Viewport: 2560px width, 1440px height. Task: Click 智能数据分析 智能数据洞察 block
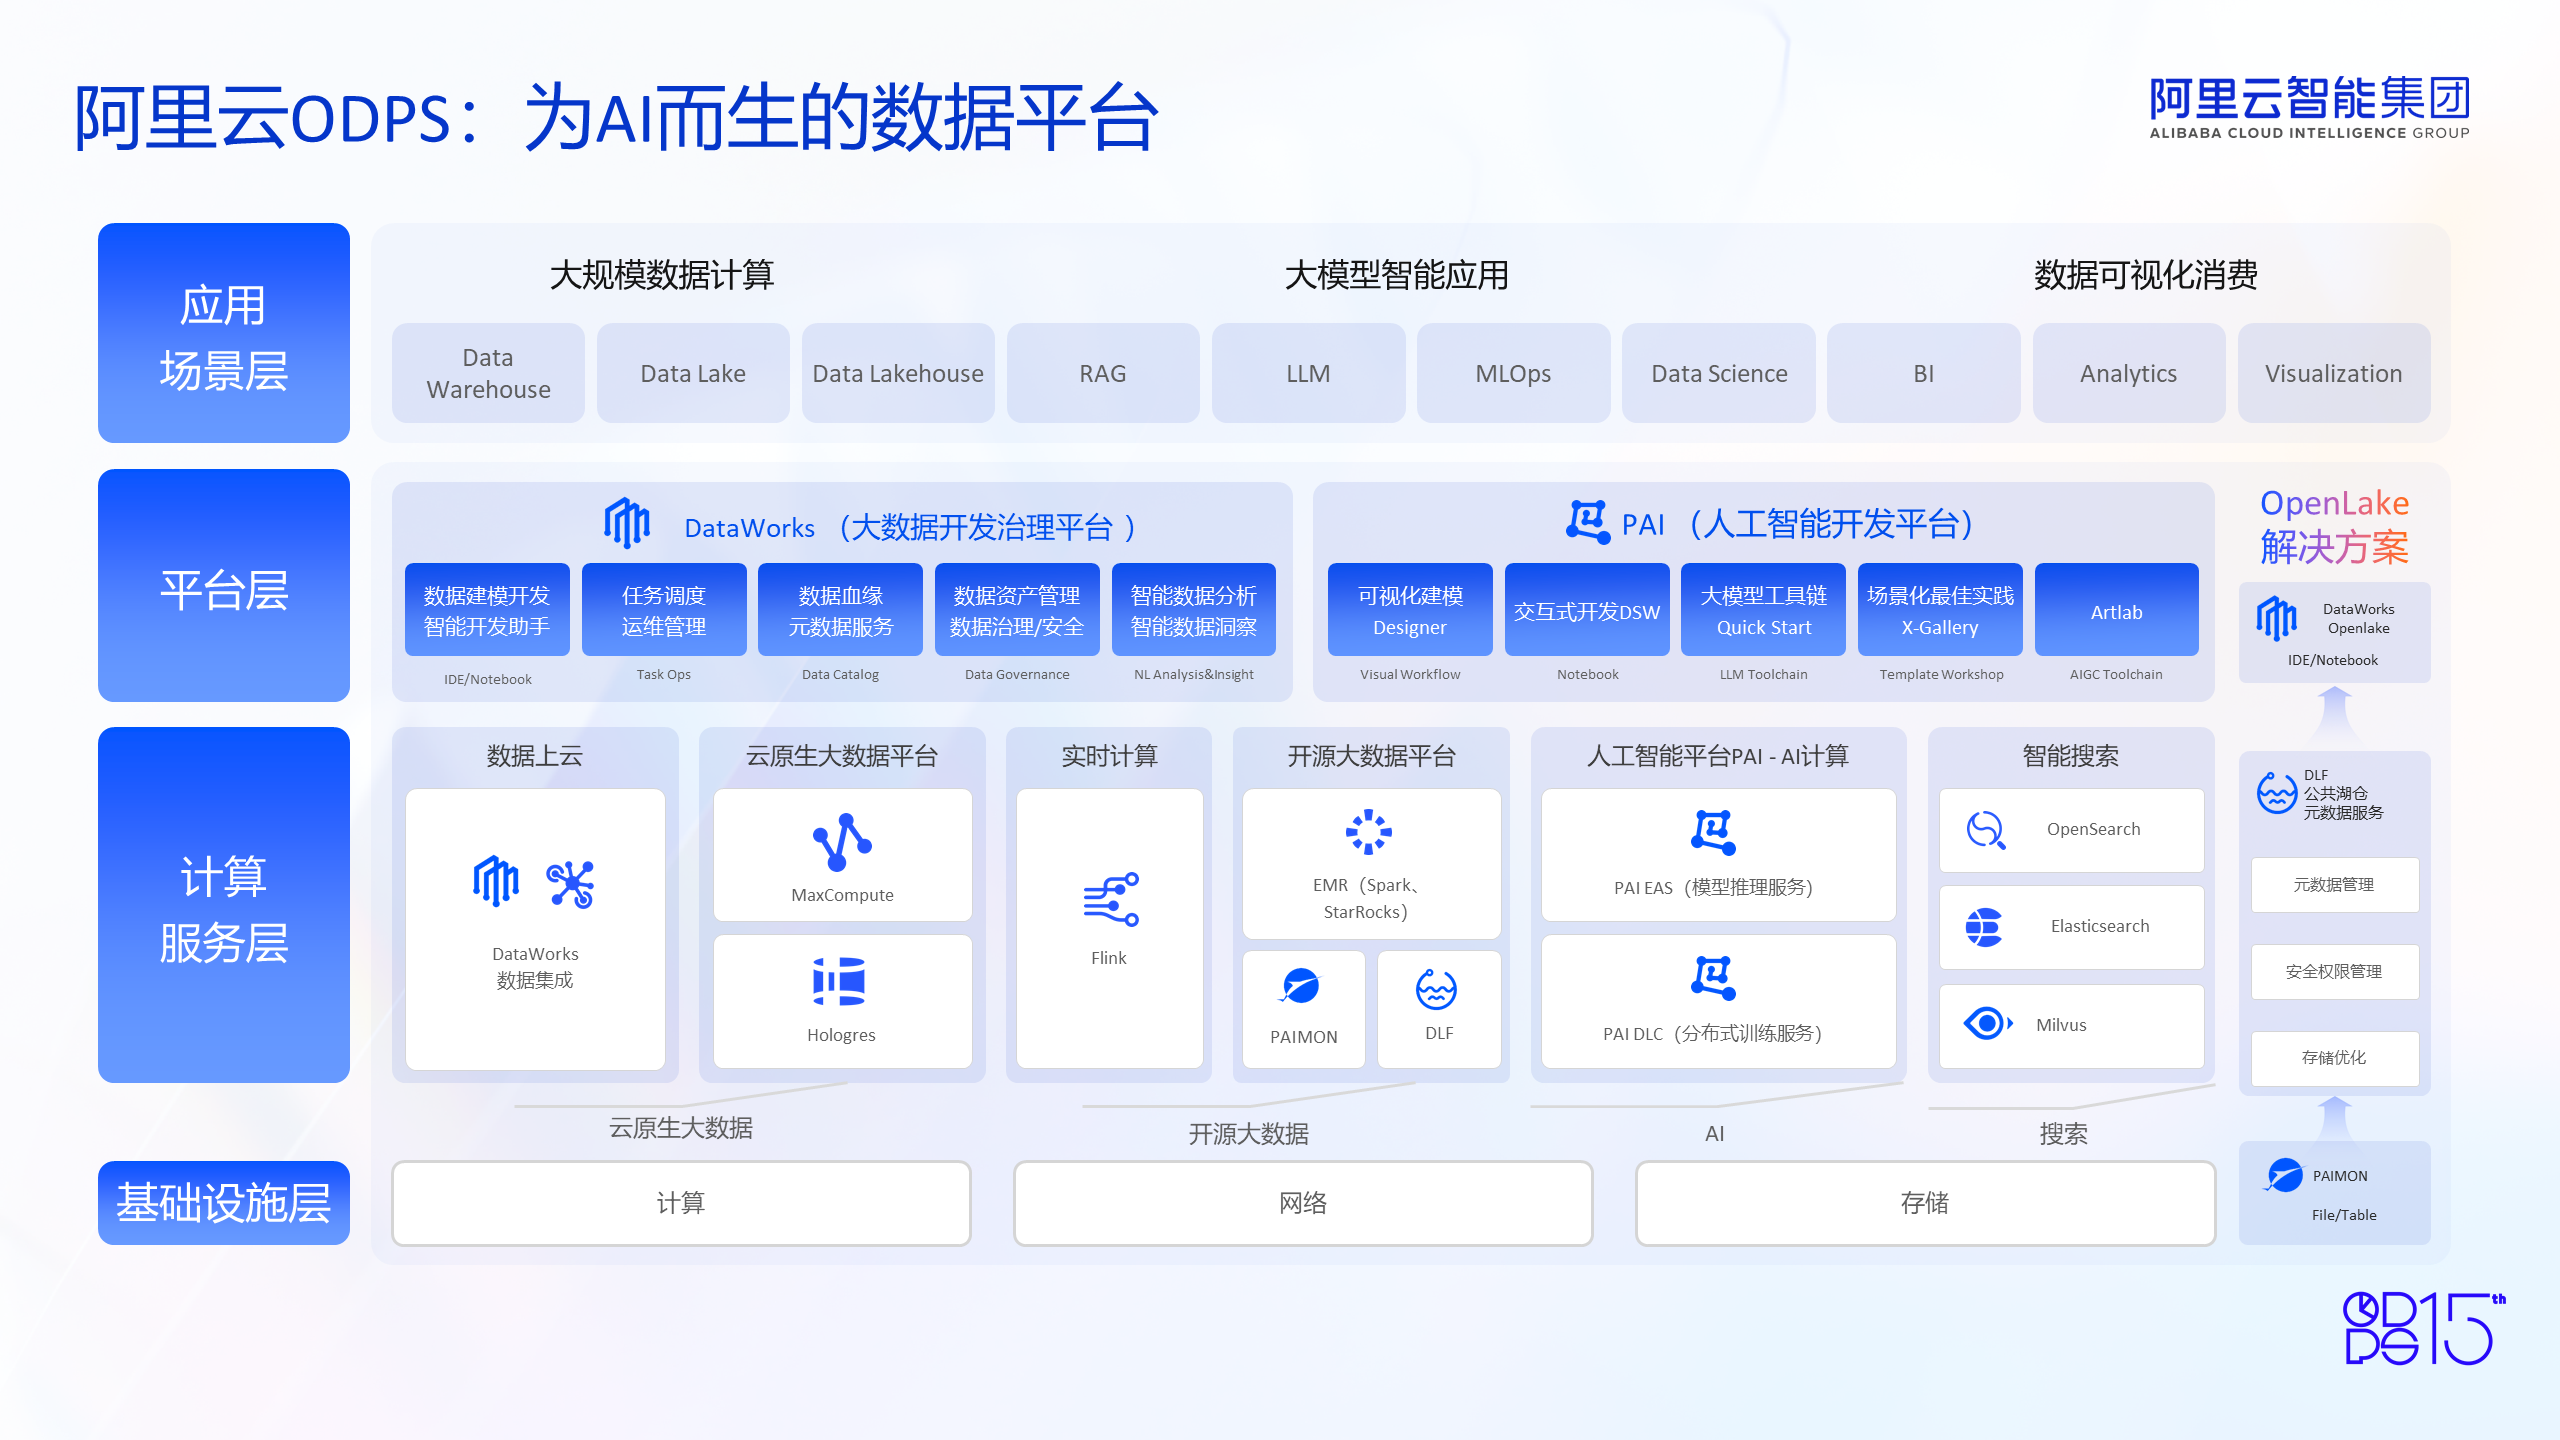1194,610
